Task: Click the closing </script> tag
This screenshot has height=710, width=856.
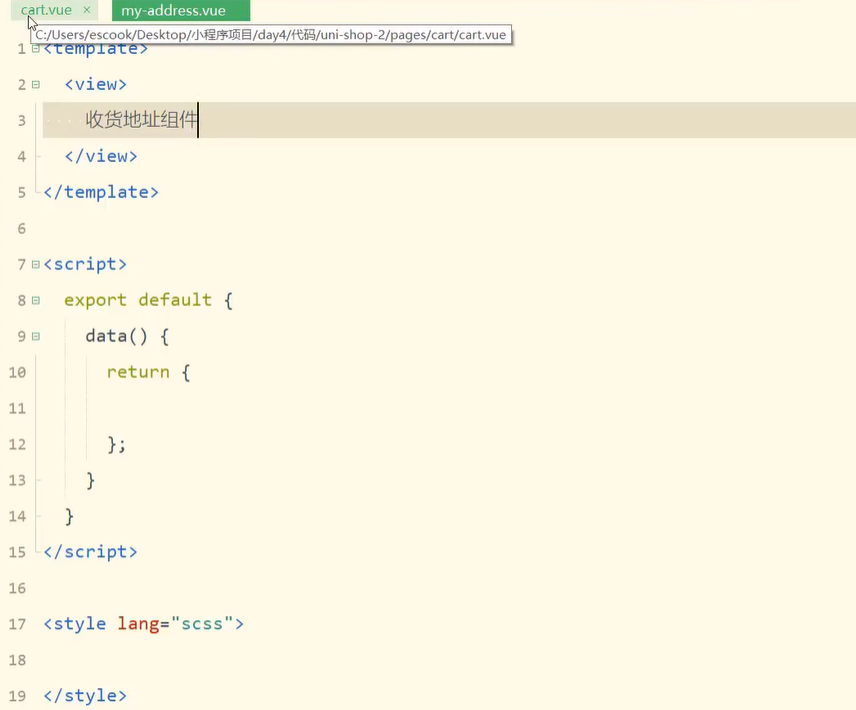Action: click(x=90, y=552)
